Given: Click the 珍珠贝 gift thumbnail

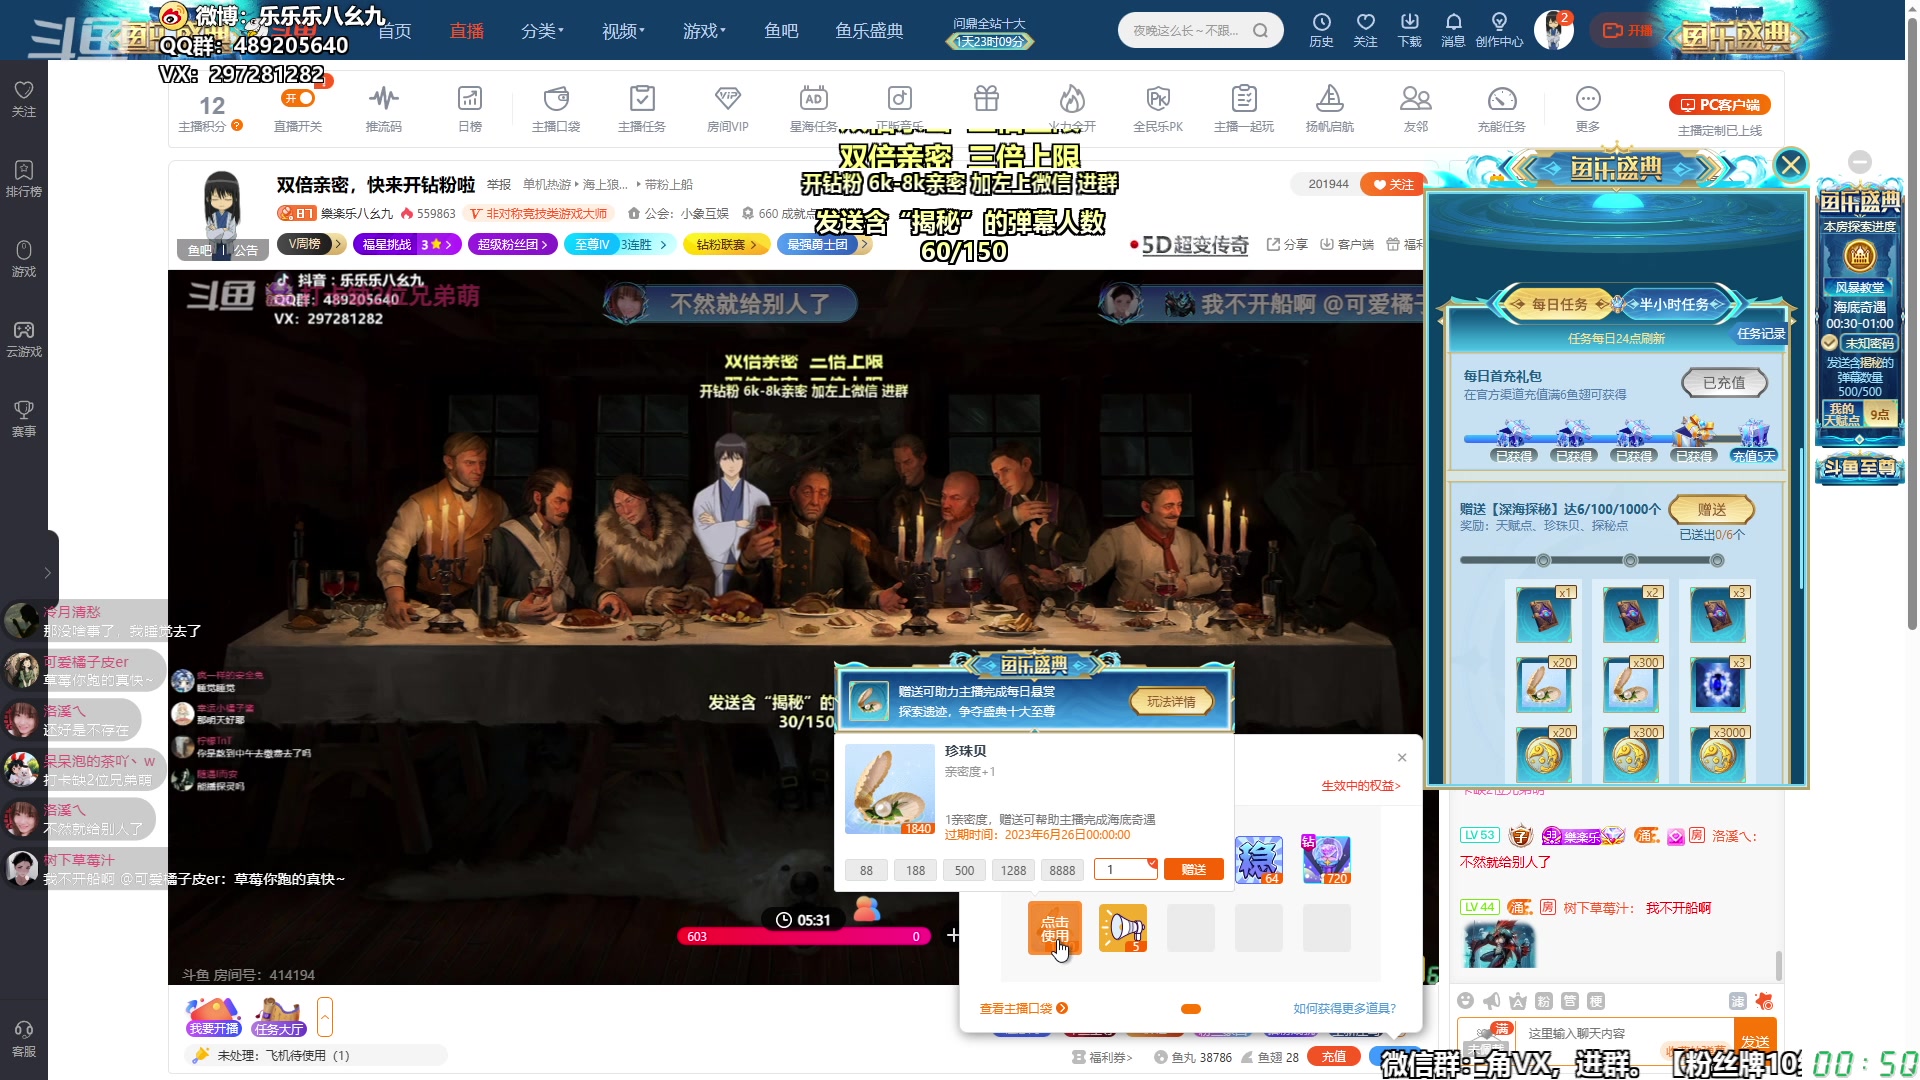Looking at the screenshot, I should pos(890,789).
